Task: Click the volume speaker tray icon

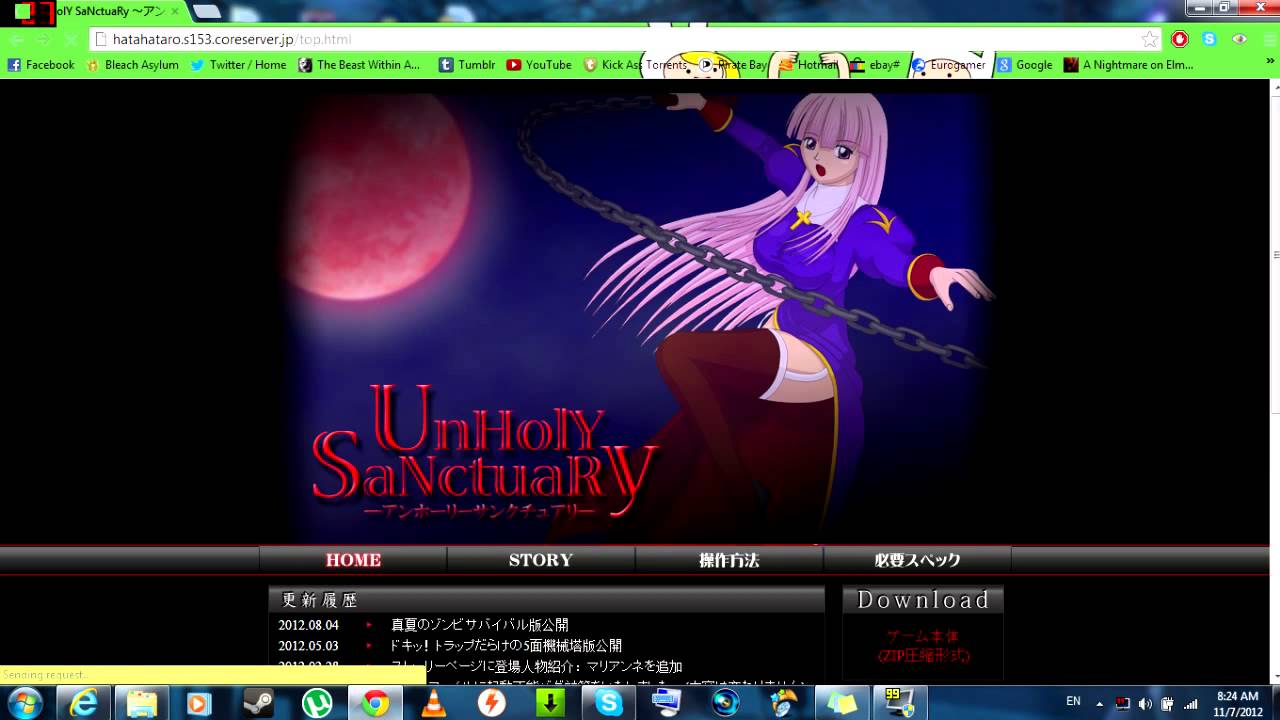Action: (x=1145, y=703)
